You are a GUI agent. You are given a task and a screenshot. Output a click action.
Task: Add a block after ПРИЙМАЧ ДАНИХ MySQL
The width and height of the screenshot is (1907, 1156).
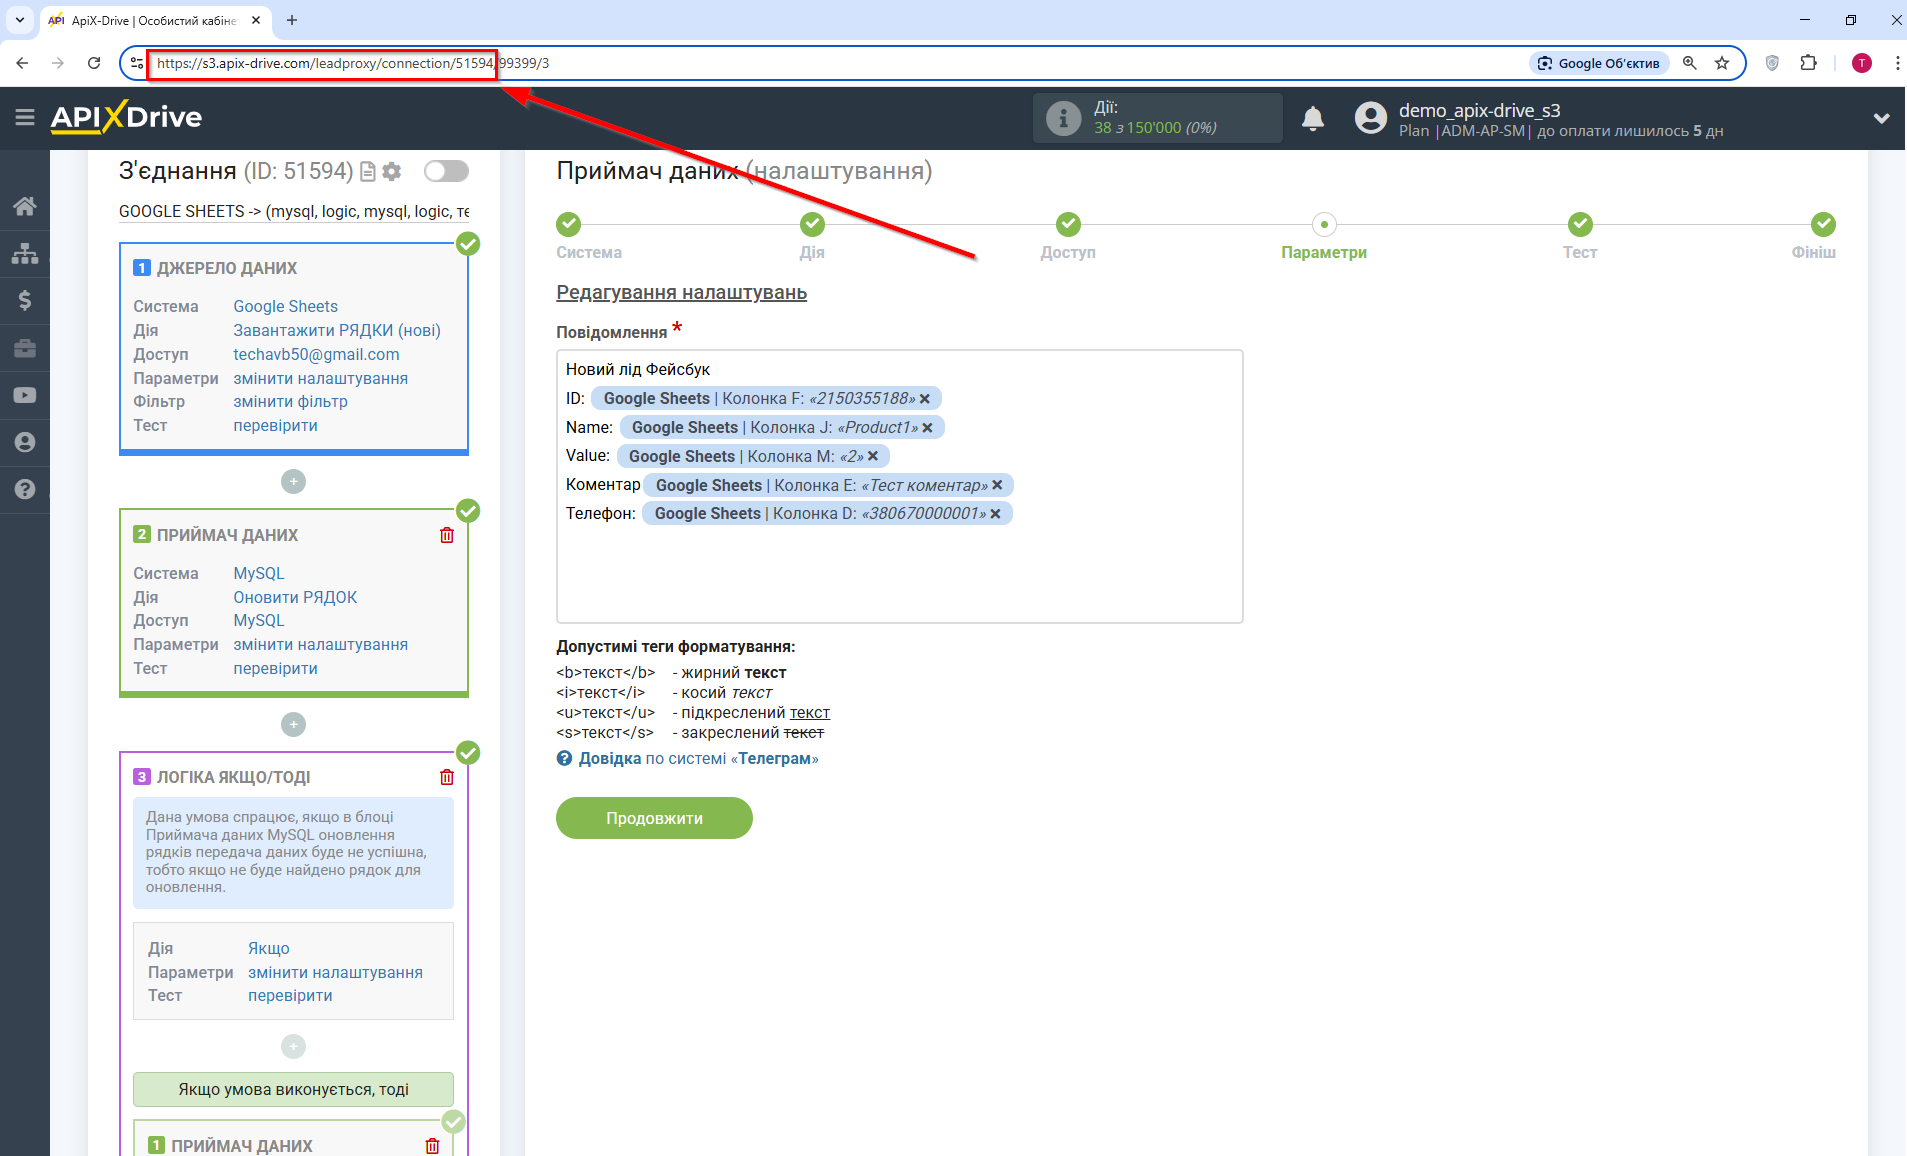[x=293, y=724]
